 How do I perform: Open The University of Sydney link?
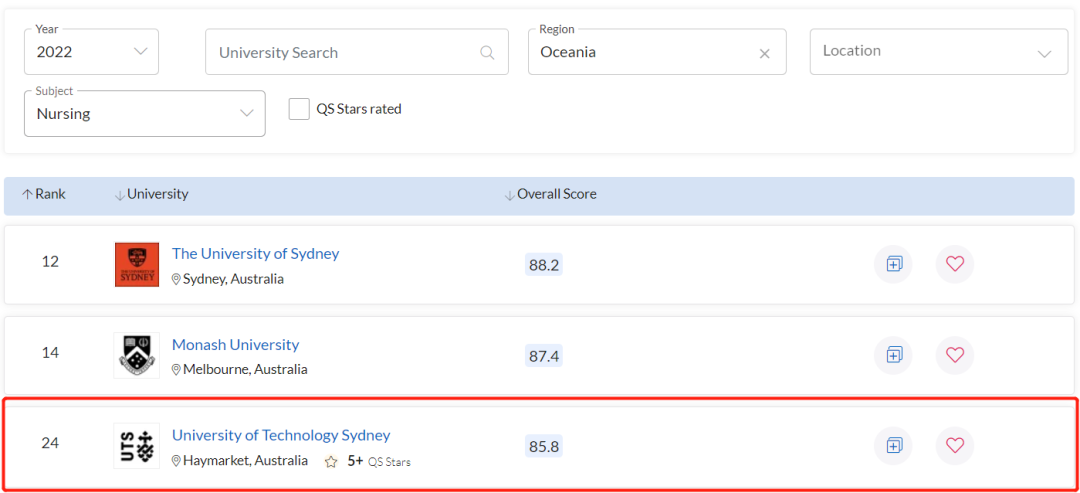(x=256, y=253)
